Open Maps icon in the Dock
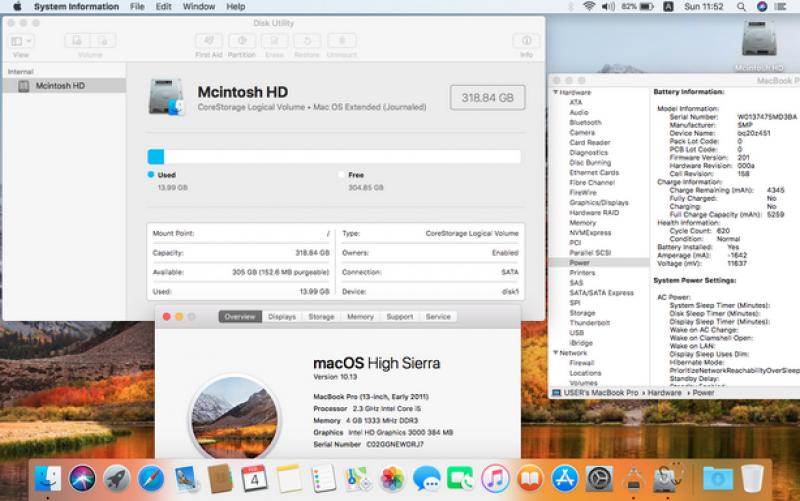800x501 pixels. (x=358, y=479)
